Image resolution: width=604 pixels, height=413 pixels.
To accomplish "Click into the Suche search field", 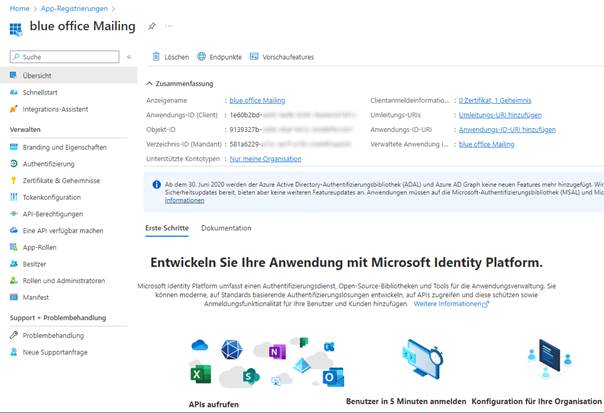I will (x=65, y=57).
